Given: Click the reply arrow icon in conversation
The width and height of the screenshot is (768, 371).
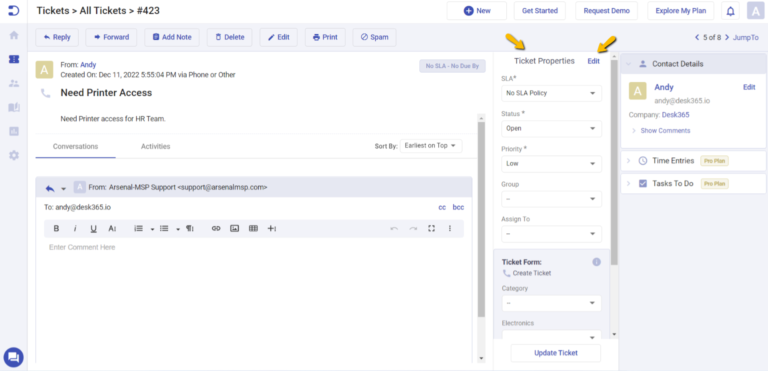Looking at the screenshot, I should [x=49, y=188].
